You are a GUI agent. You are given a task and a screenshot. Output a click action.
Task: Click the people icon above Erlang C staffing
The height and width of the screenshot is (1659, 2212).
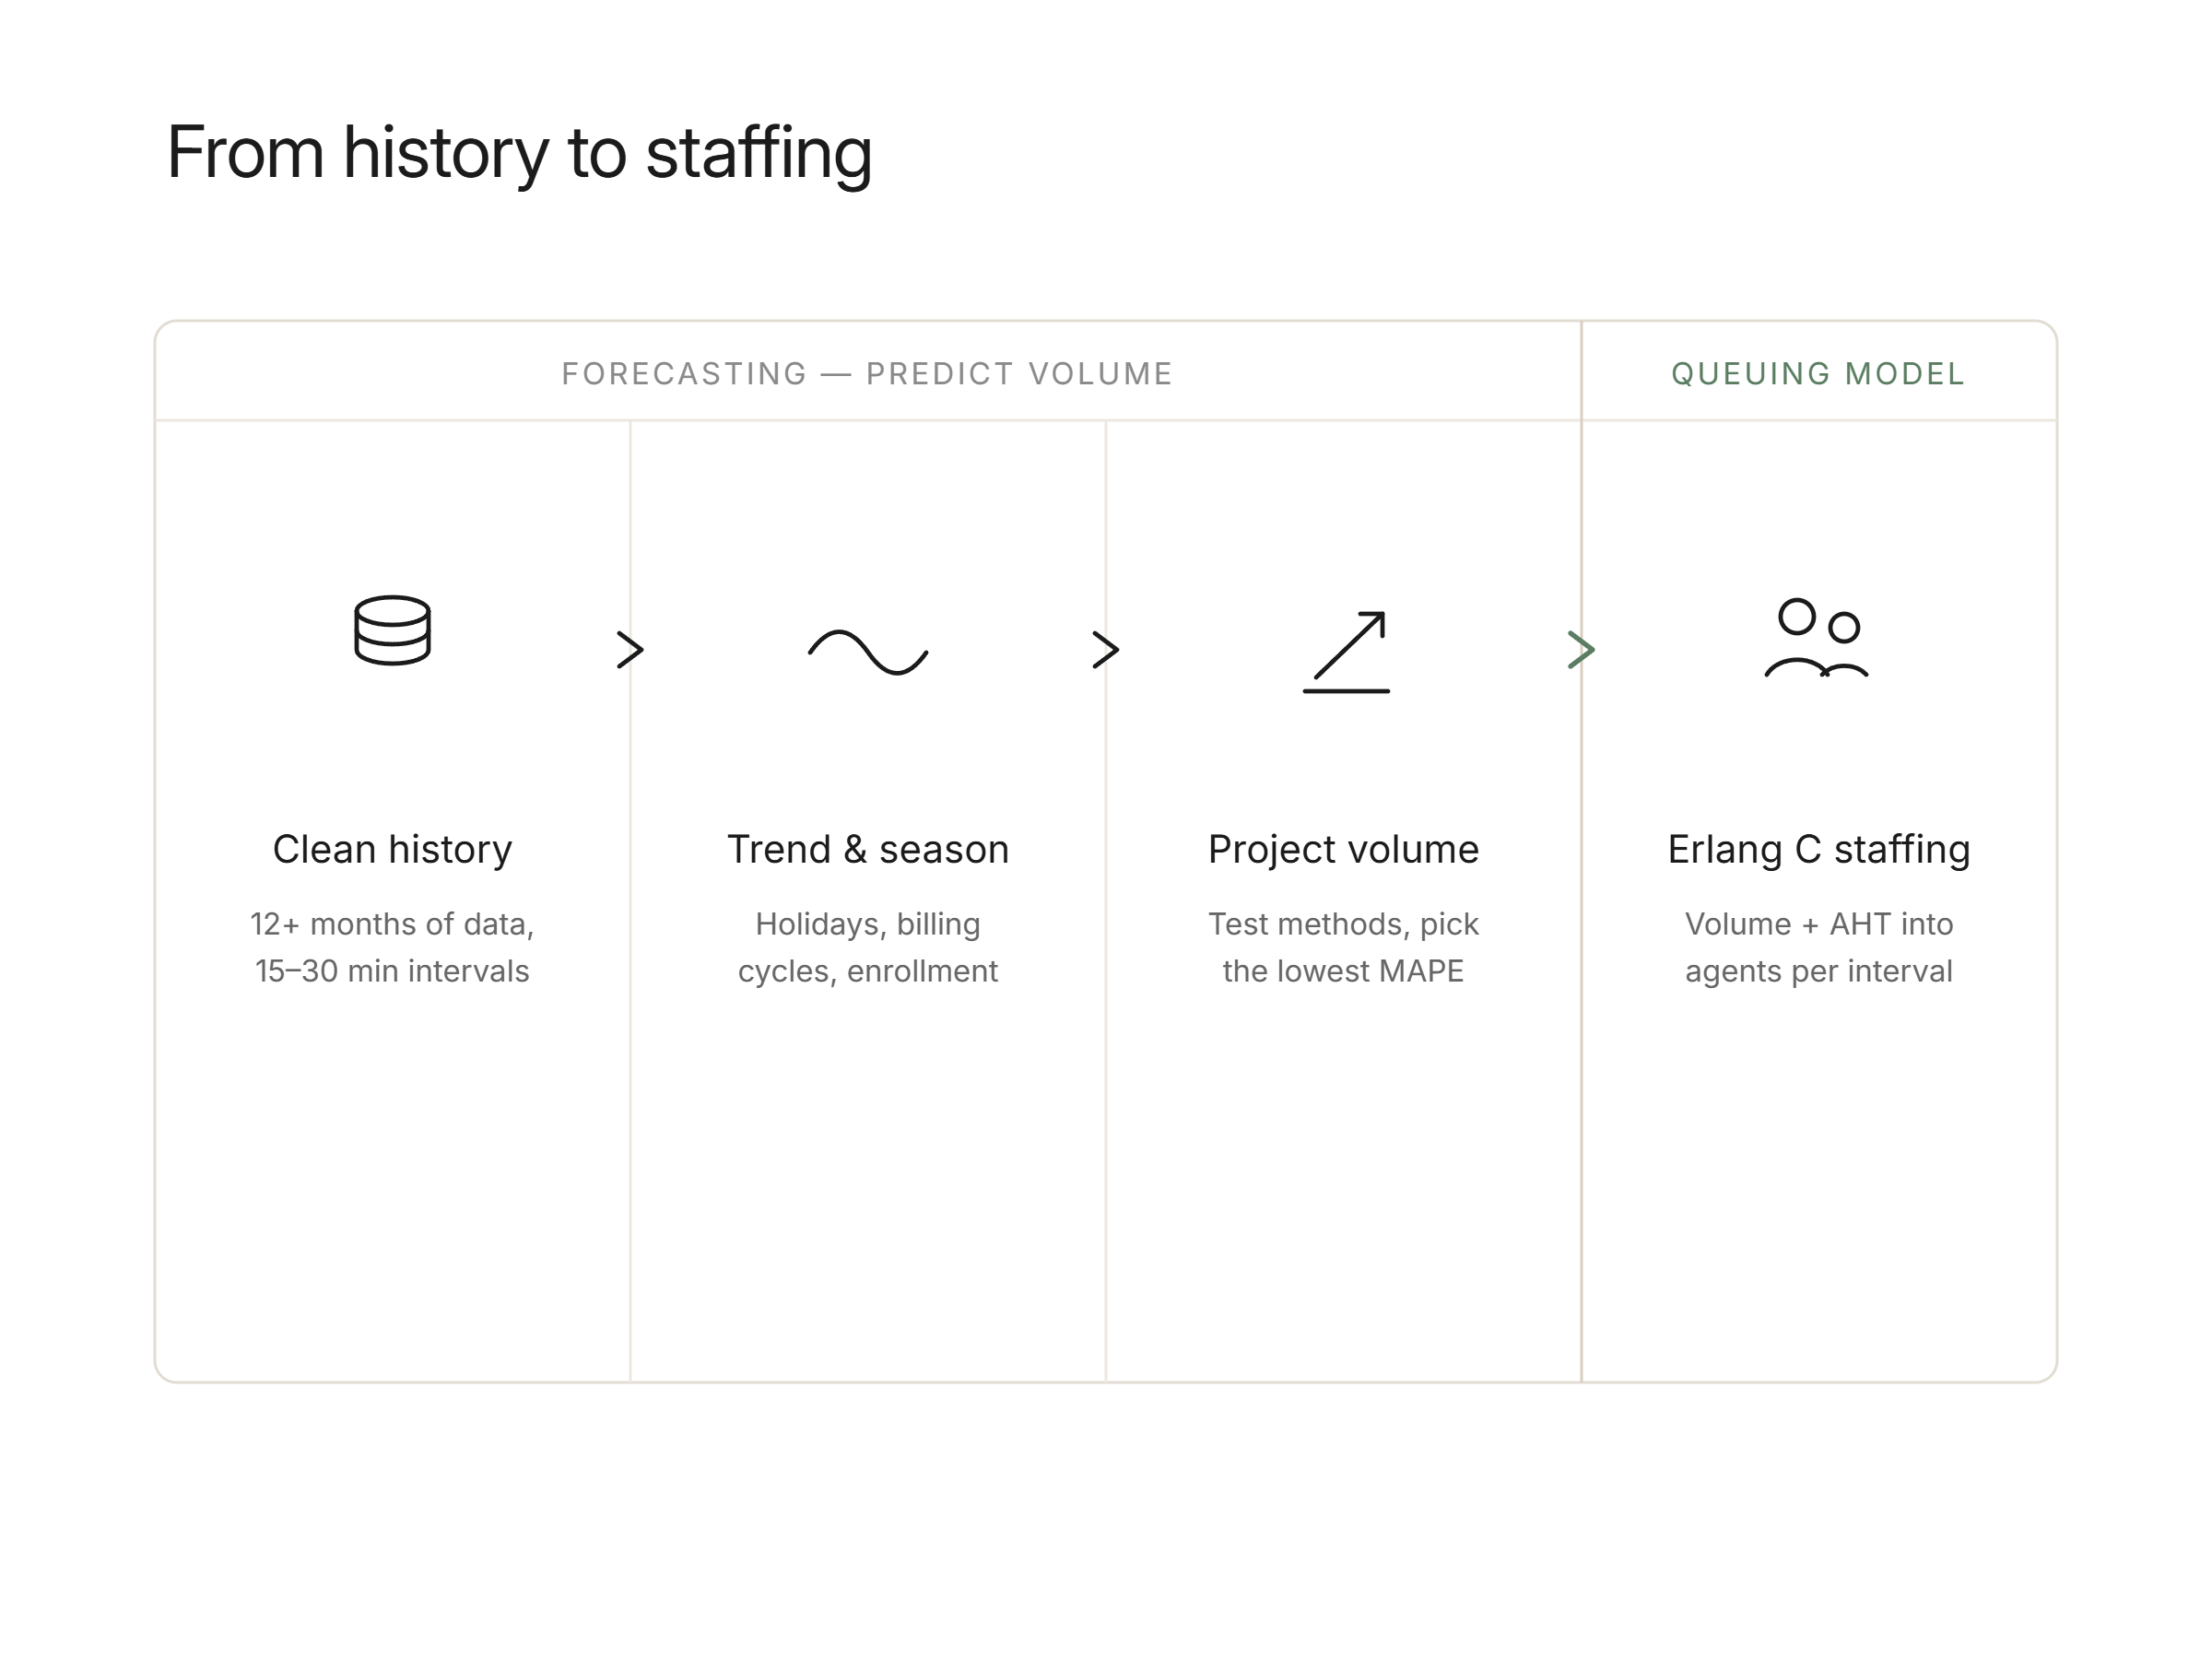coord(1816,638)
